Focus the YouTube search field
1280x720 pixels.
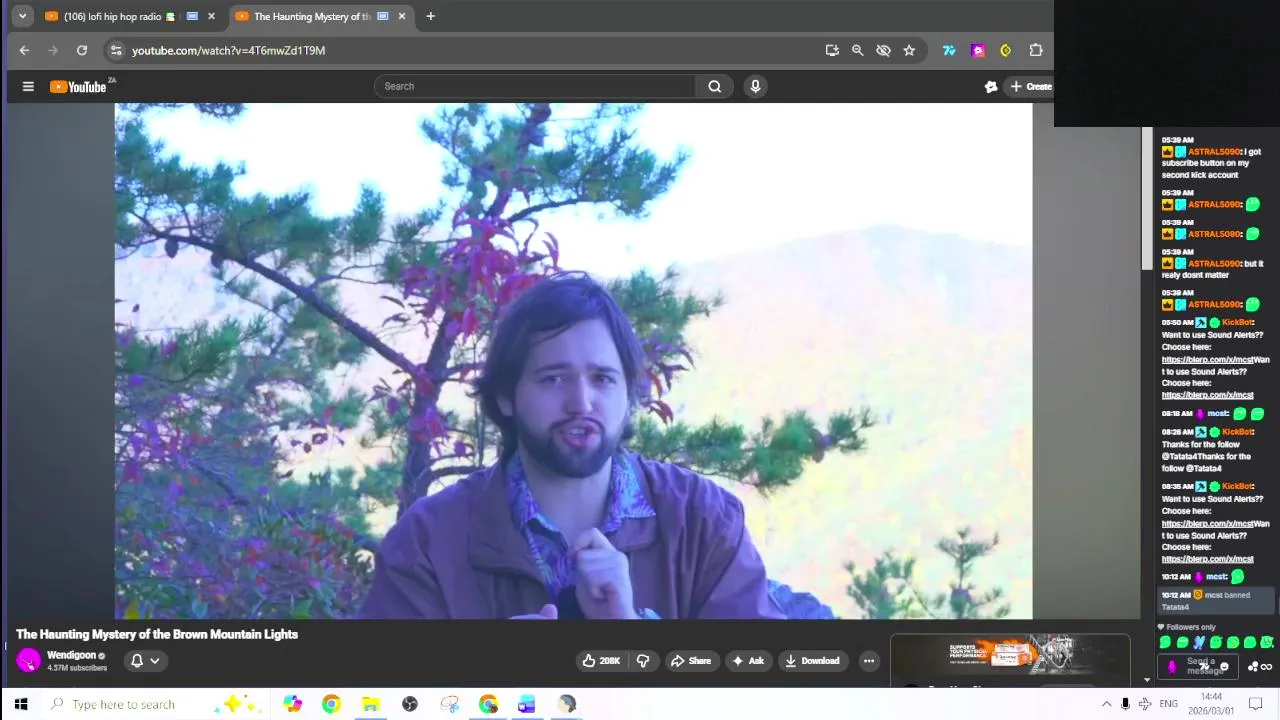point(536,86)
